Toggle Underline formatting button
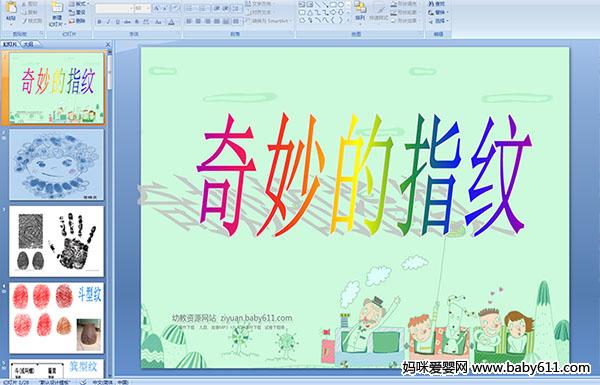Image resolution: width=600 pixels, height=385 pixels. (x=117, y=22)
